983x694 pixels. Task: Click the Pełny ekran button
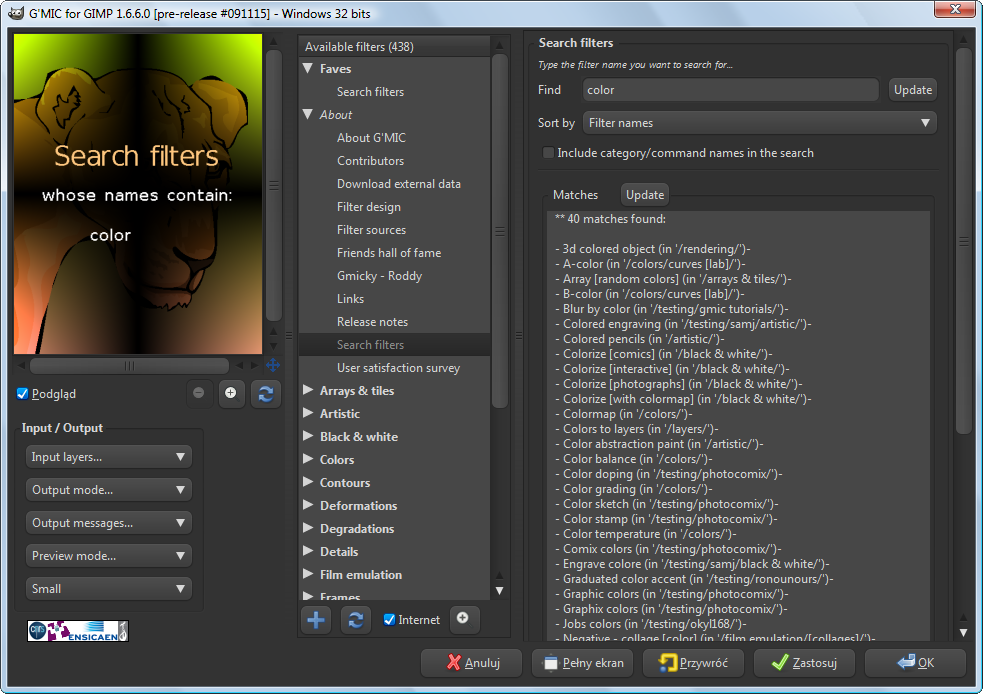582,663
